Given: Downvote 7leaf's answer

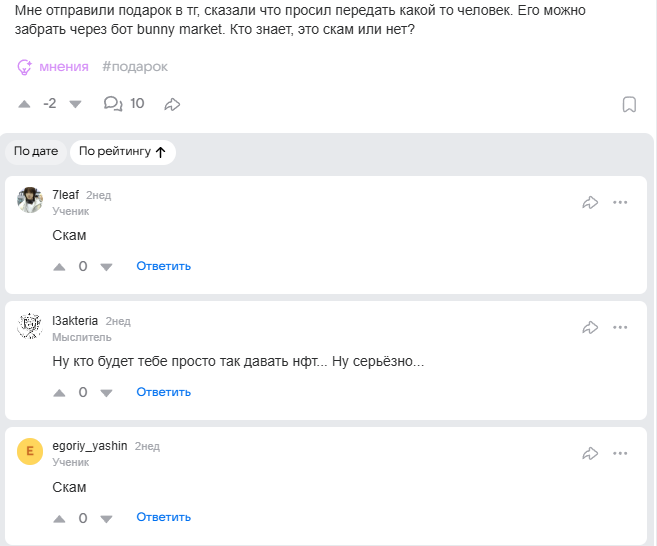Looking at the screenshot, I should click(x=106, y=267).
